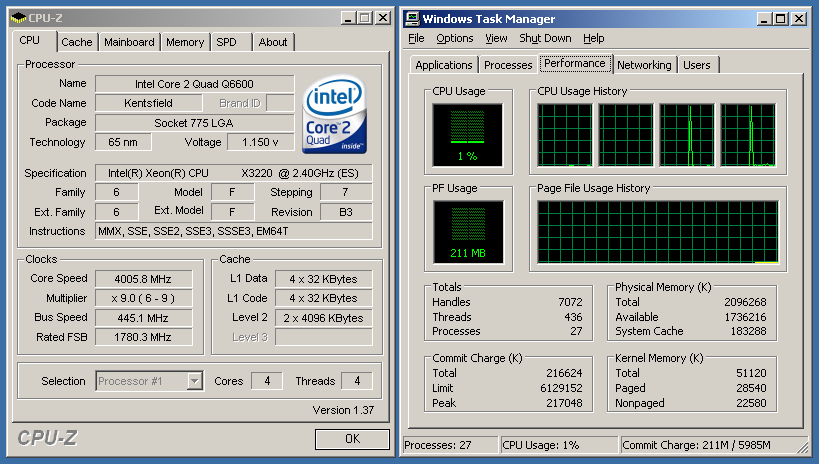Maximize the Windows Task Manager window

point(780,19)
